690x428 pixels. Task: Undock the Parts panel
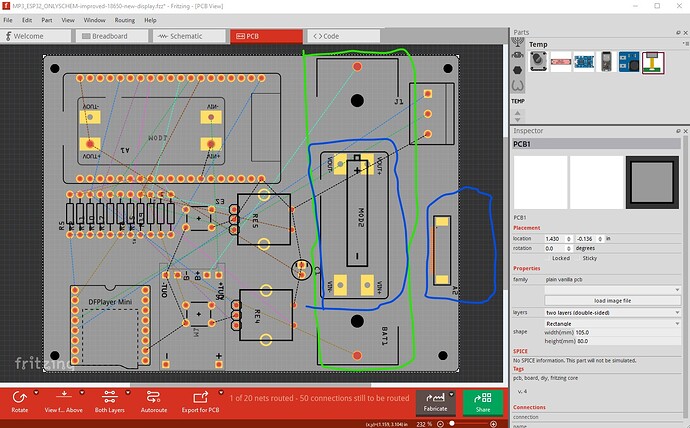[678, 33]
